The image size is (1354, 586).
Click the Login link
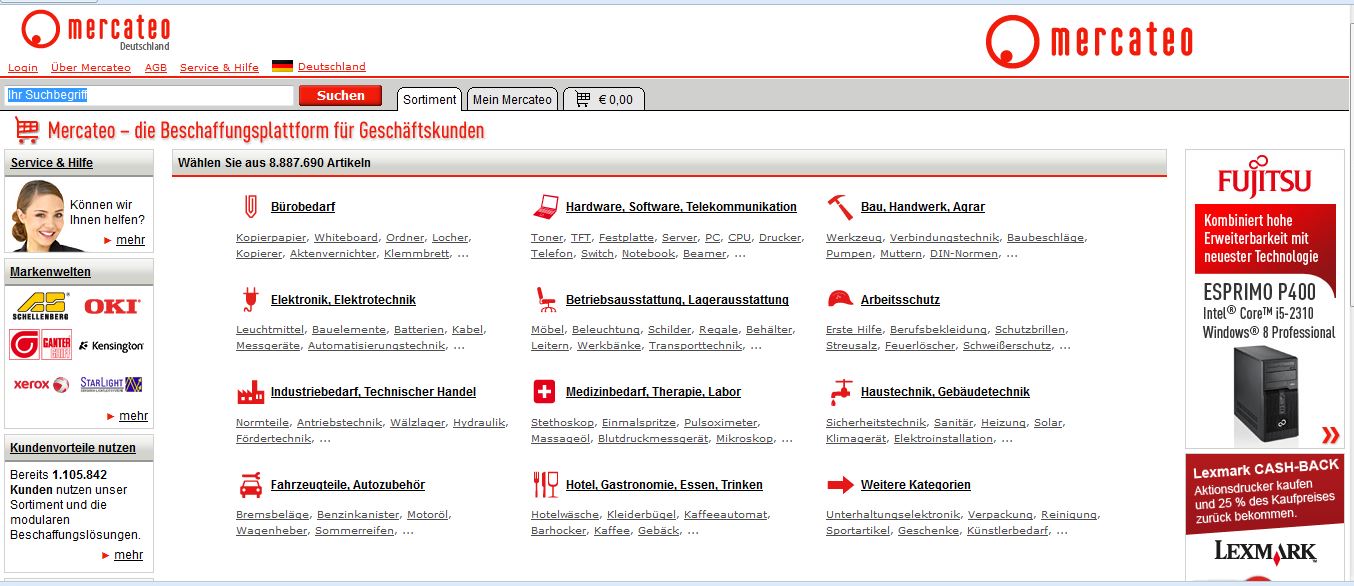tap(23, 68)
